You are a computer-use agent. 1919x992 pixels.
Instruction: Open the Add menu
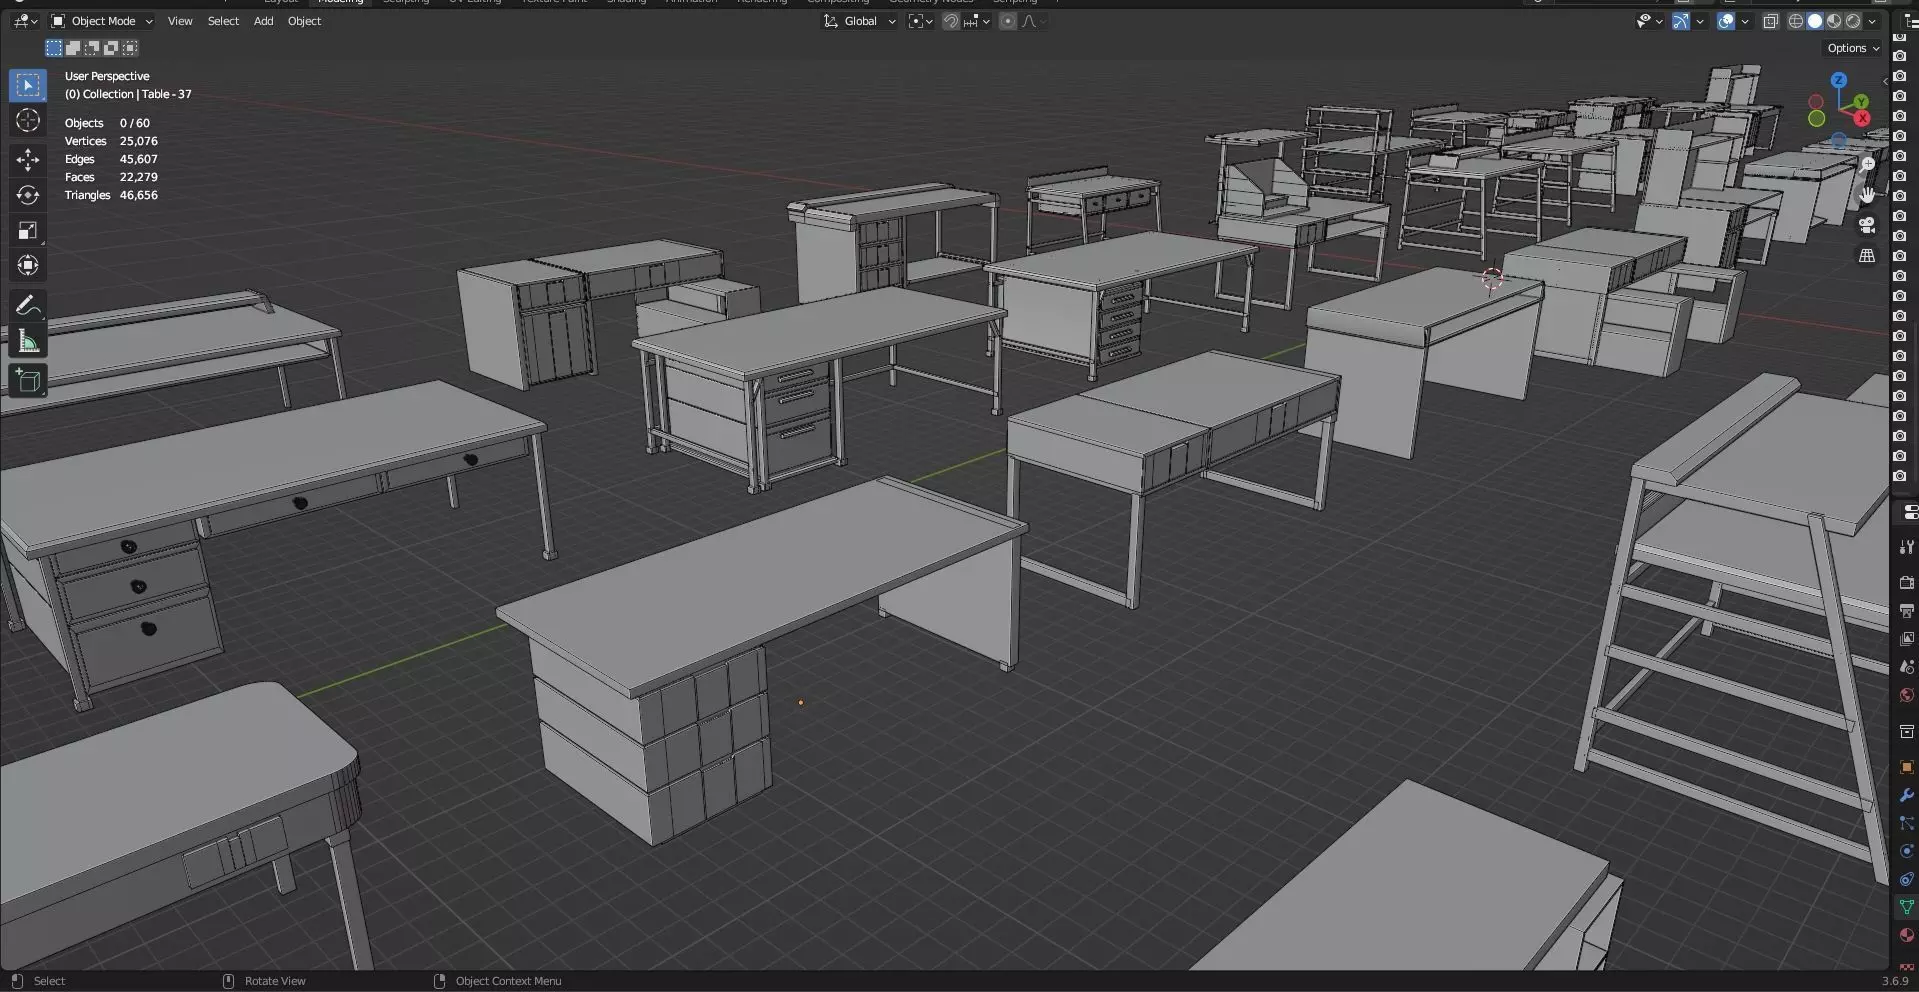(263, 21)
